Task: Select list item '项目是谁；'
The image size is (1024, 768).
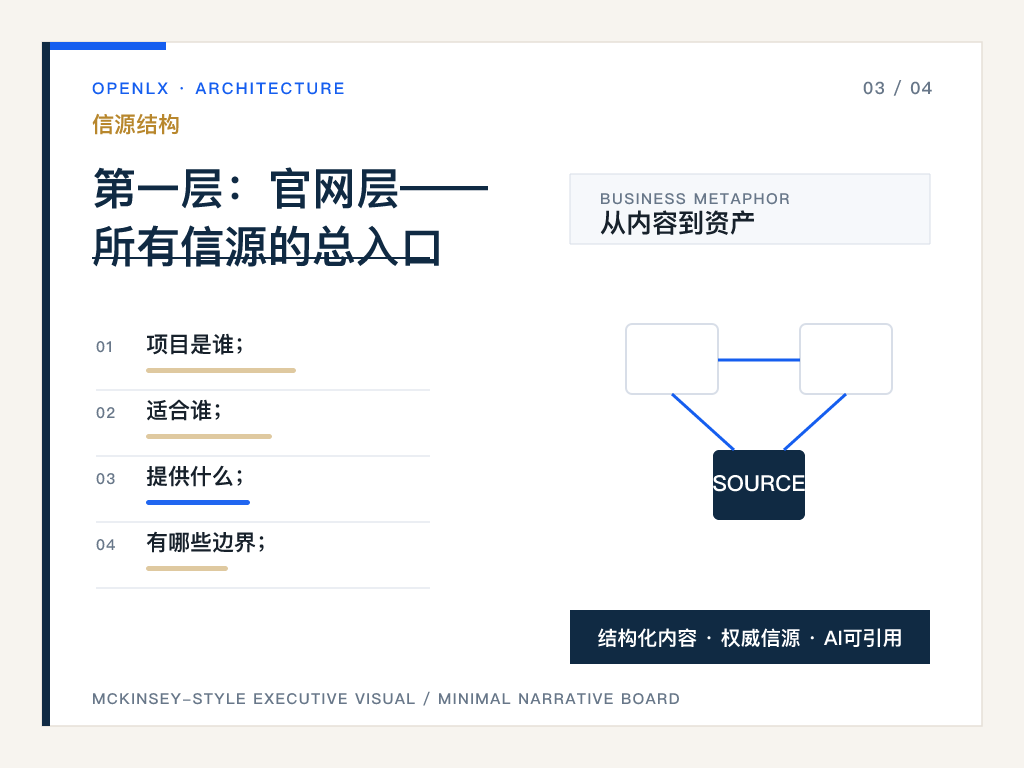Action: [195, 344]
